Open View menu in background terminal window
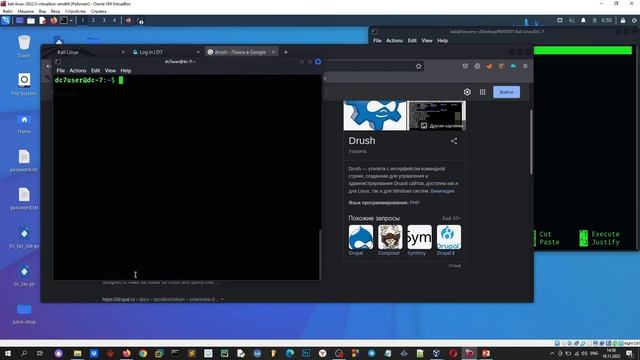This screenshot has width=640, height=360. 427,41
